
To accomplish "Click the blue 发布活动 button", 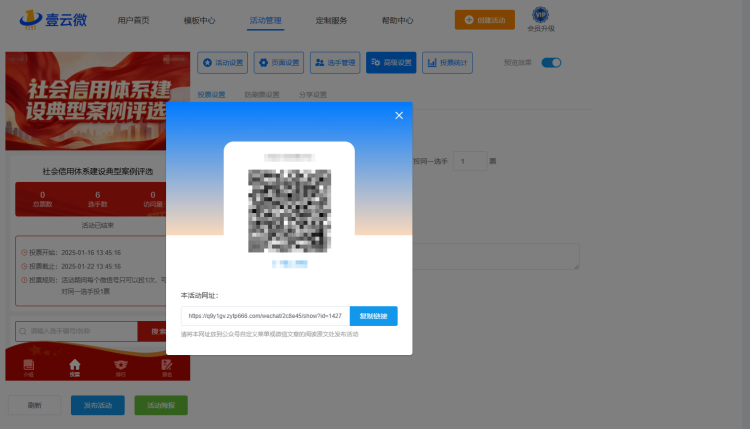I will [98, 405].
